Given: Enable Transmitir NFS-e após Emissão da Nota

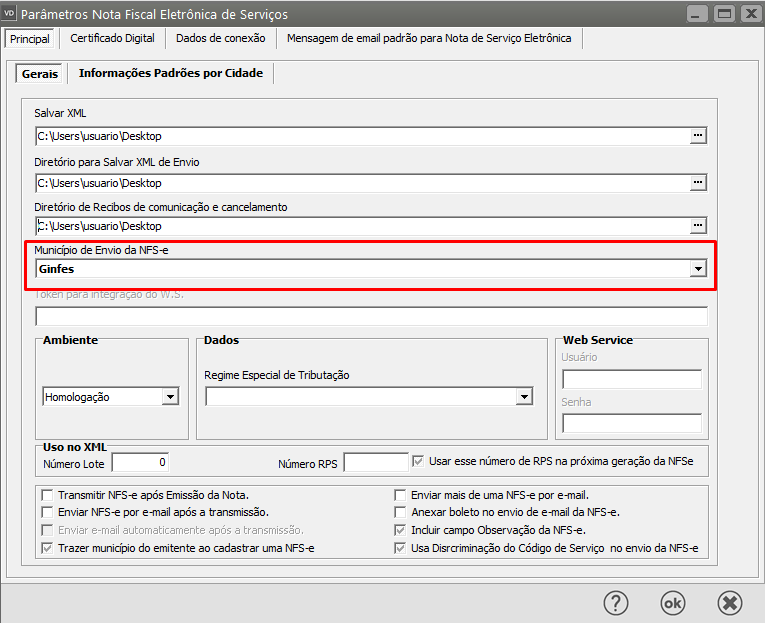Looking at the screenshot, I should pyautogui.click(x=47, y=495).
